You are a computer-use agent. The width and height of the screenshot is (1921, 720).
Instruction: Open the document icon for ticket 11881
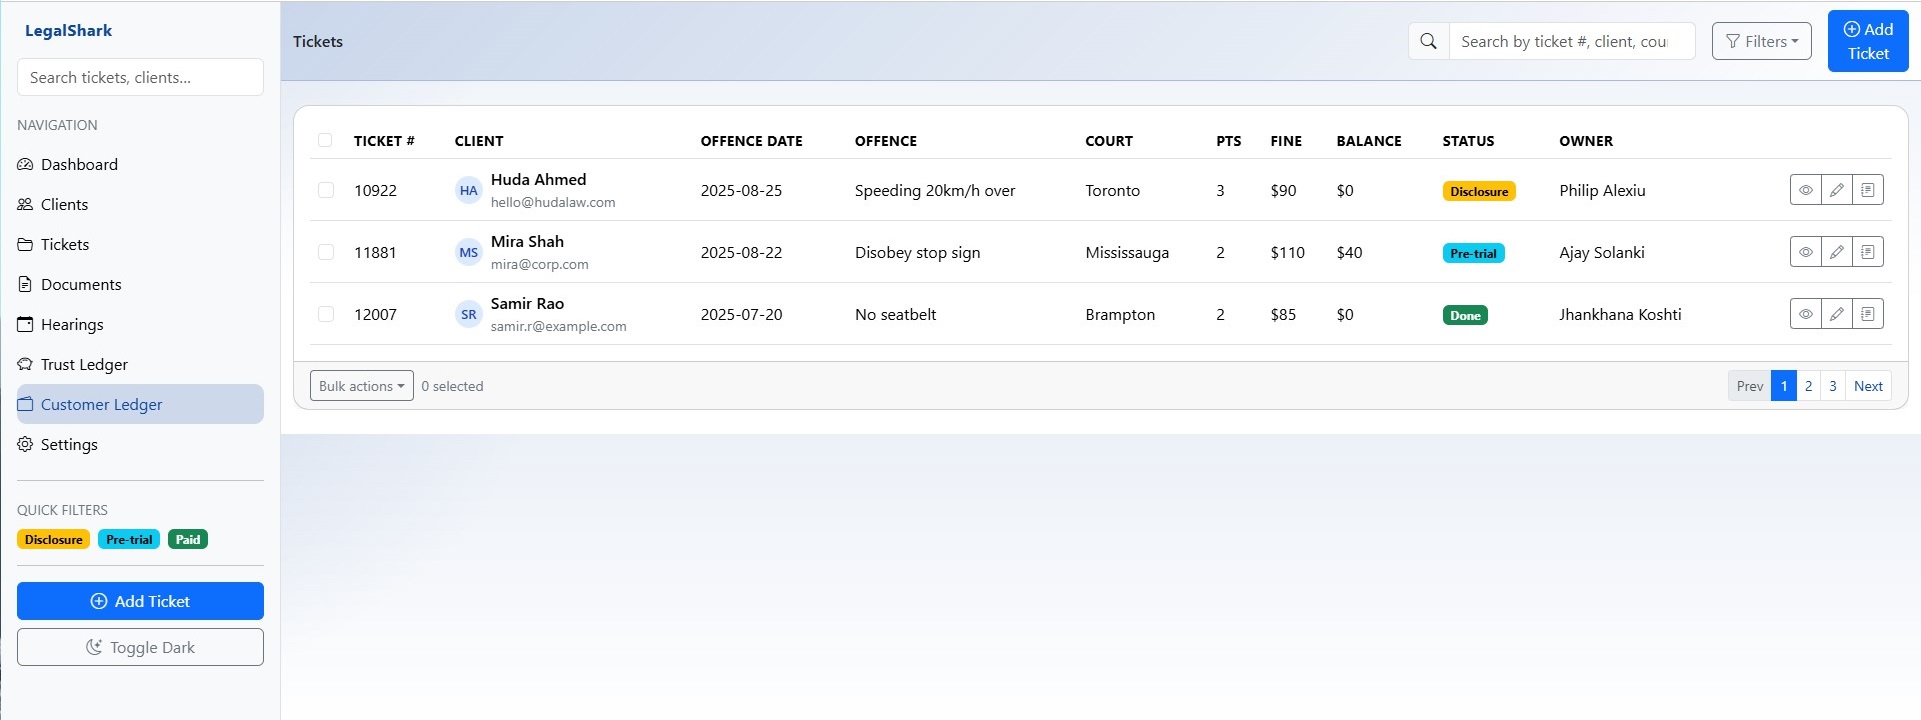[1867, 252]
